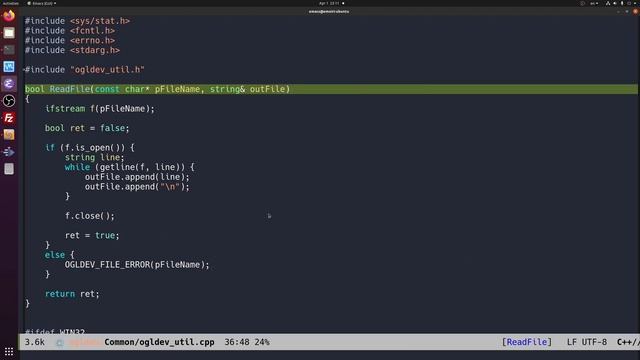Click the while (getline(f, line)) statement
Screen dimensions: 640x360
[130, 167]
